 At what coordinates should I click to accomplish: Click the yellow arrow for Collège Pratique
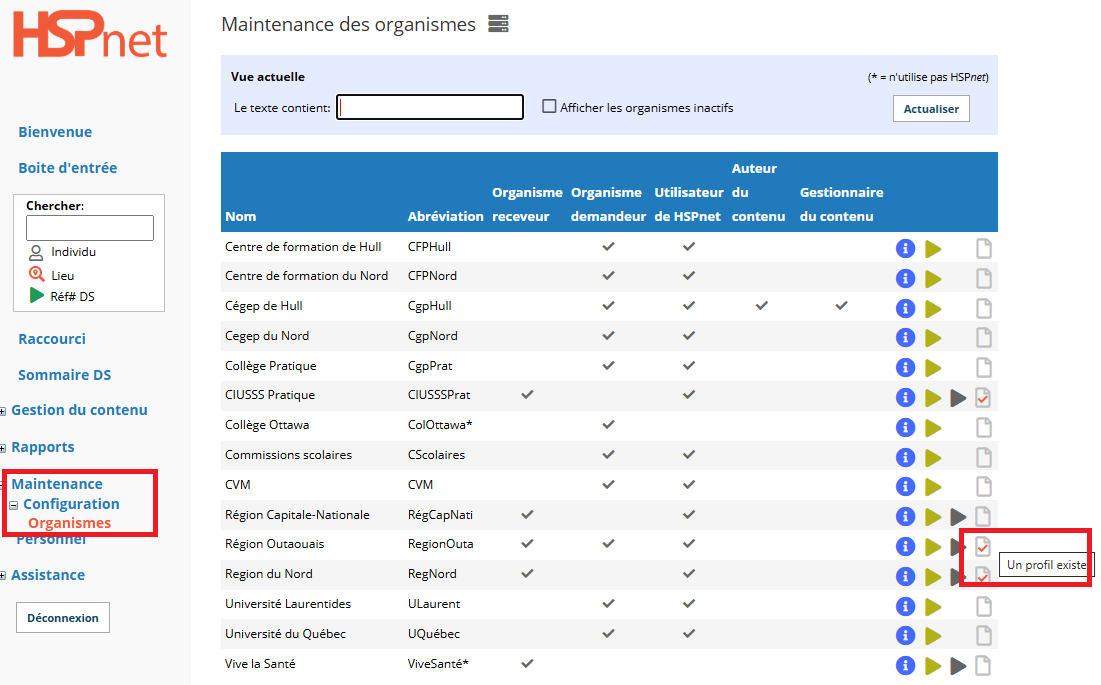coord(933,367)
